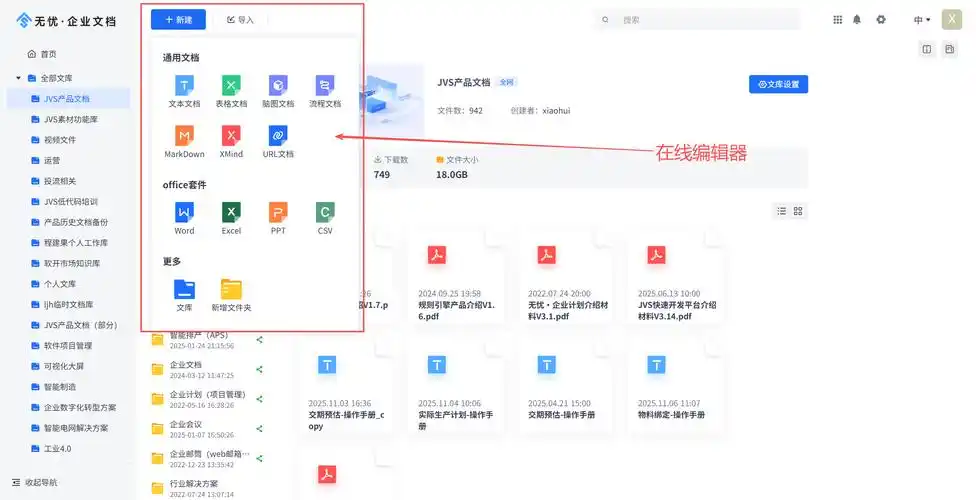Viewport: 976px width, 500px height.
Task: Open 交期预估-操作手册_copy document
Action: click(346, 389)
